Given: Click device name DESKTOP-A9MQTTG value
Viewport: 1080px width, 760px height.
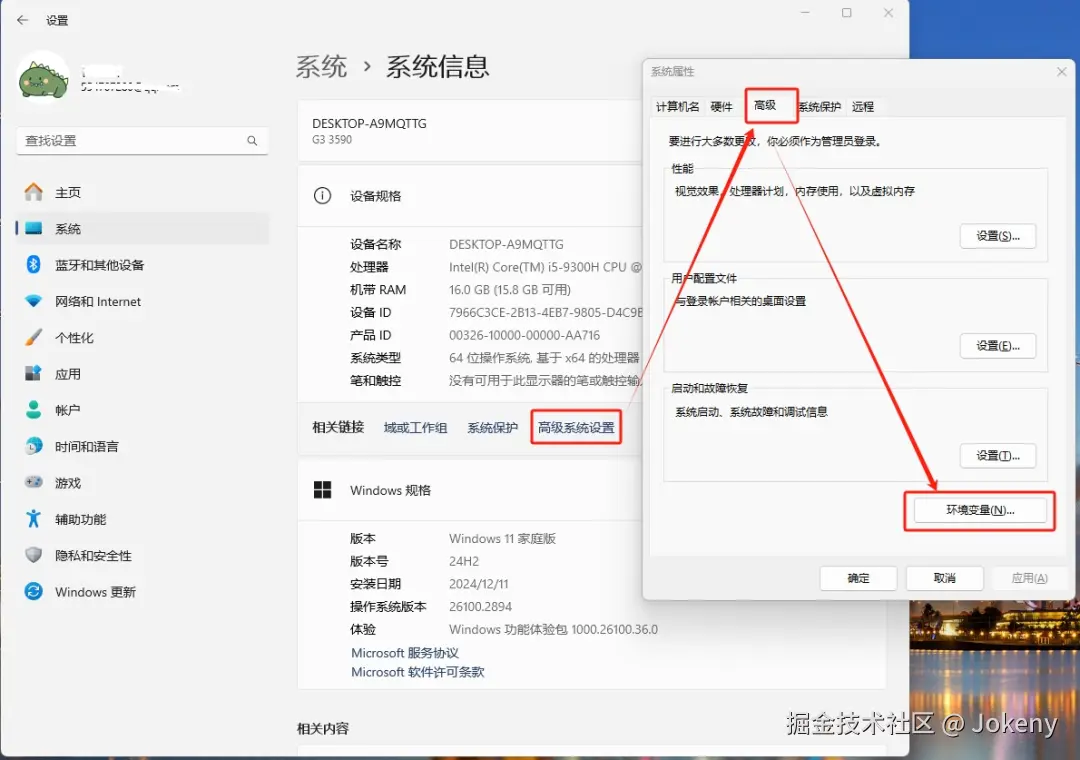Looking at the screenshot, I should click(506, 245).
